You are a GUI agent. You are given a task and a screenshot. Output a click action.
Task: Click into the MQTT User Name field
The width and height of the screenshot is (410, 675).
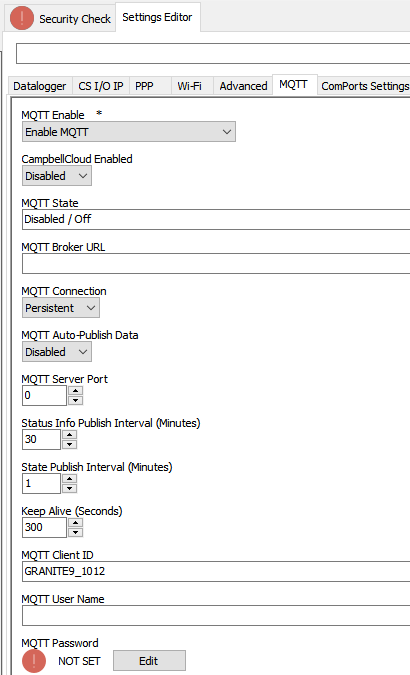216,615
